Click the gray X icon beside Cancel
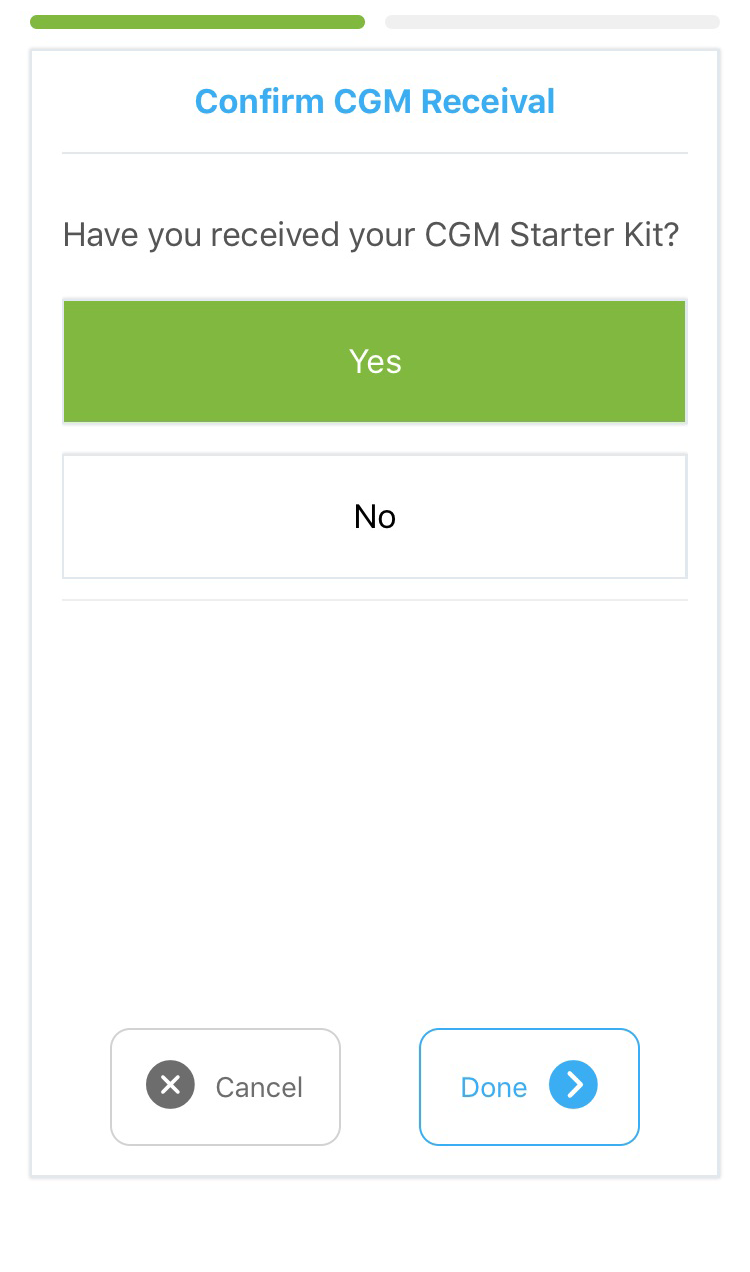The image size is (750, 1272). tap(170, 1085)
